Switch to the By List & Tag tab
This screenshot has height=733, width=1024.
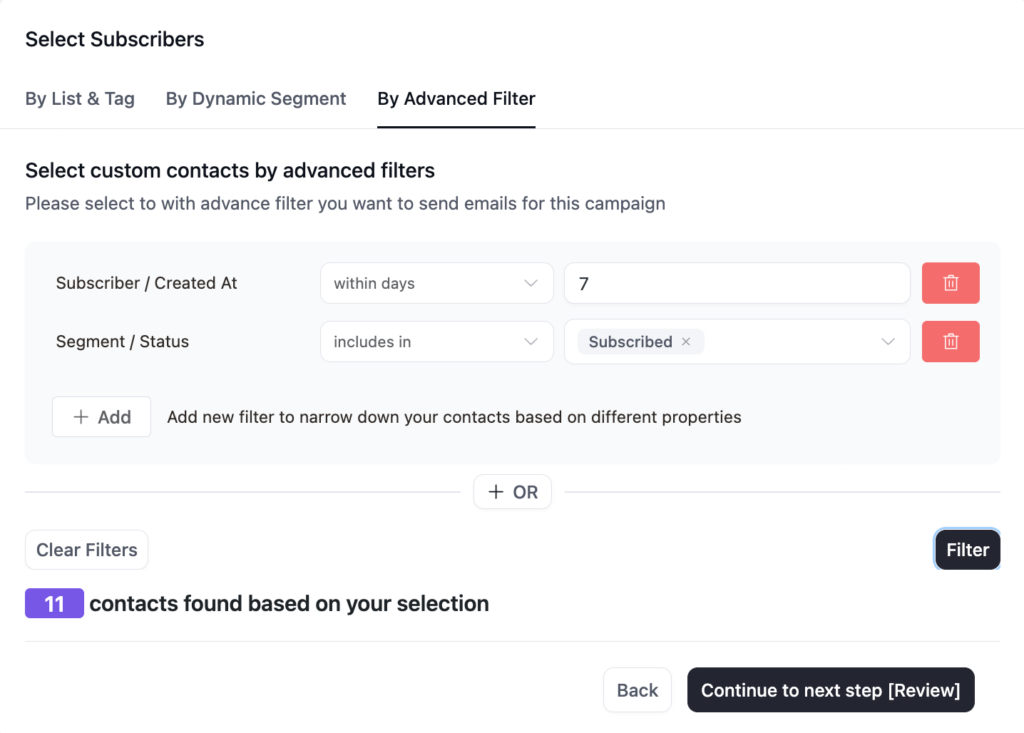coord(80,99)
